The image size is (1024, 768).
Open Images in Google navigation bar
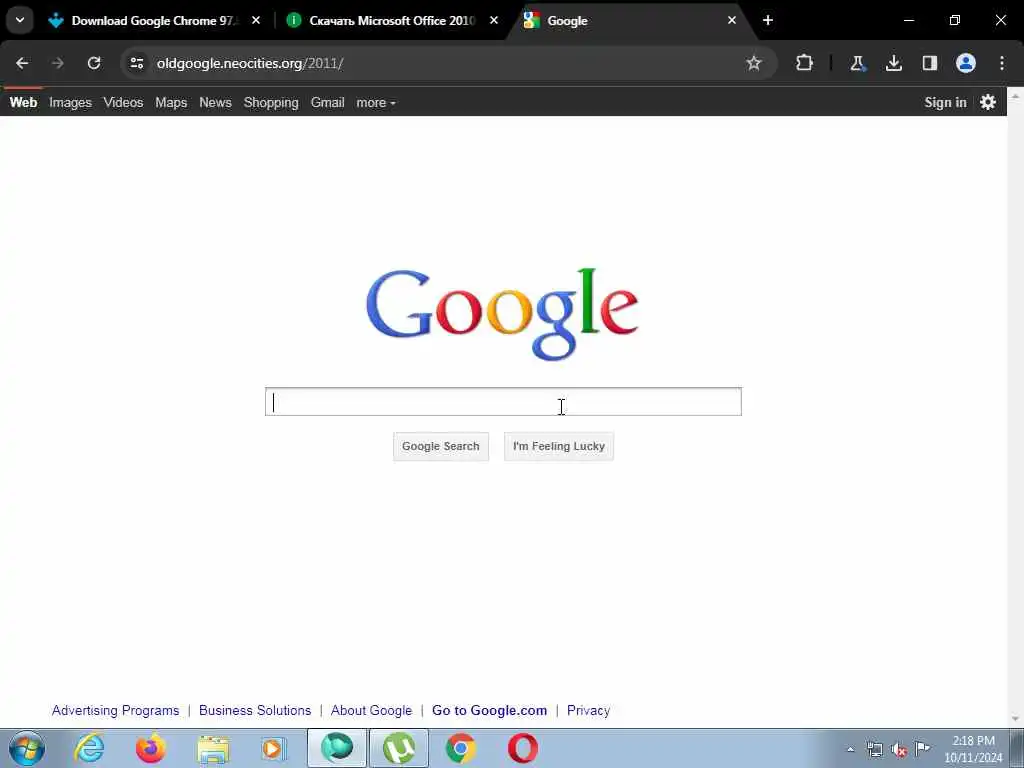(x=71, y=103)
